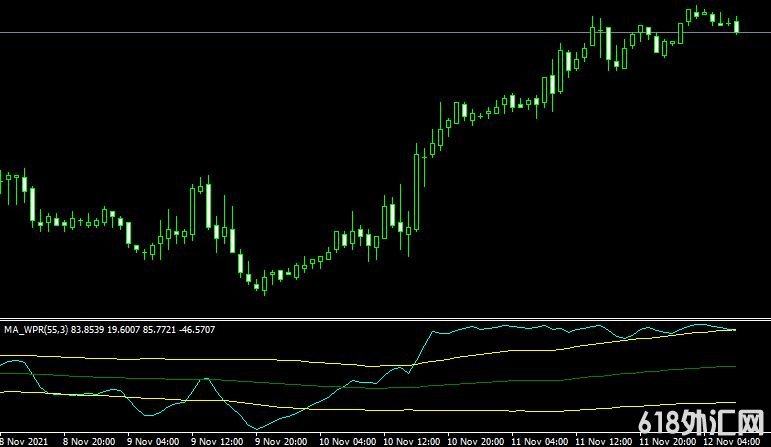Click the 83.8539 indicator value
This screenshot has width=771, height=447.
[88, 329]
